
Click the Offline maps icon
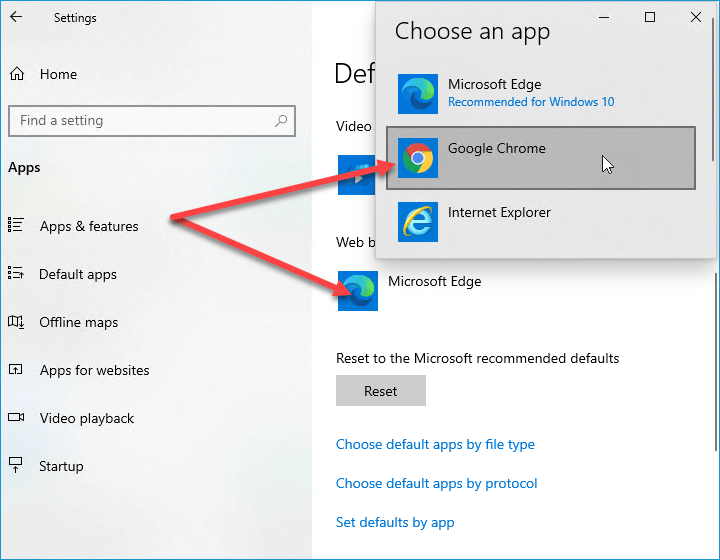(x=16, y=322)
